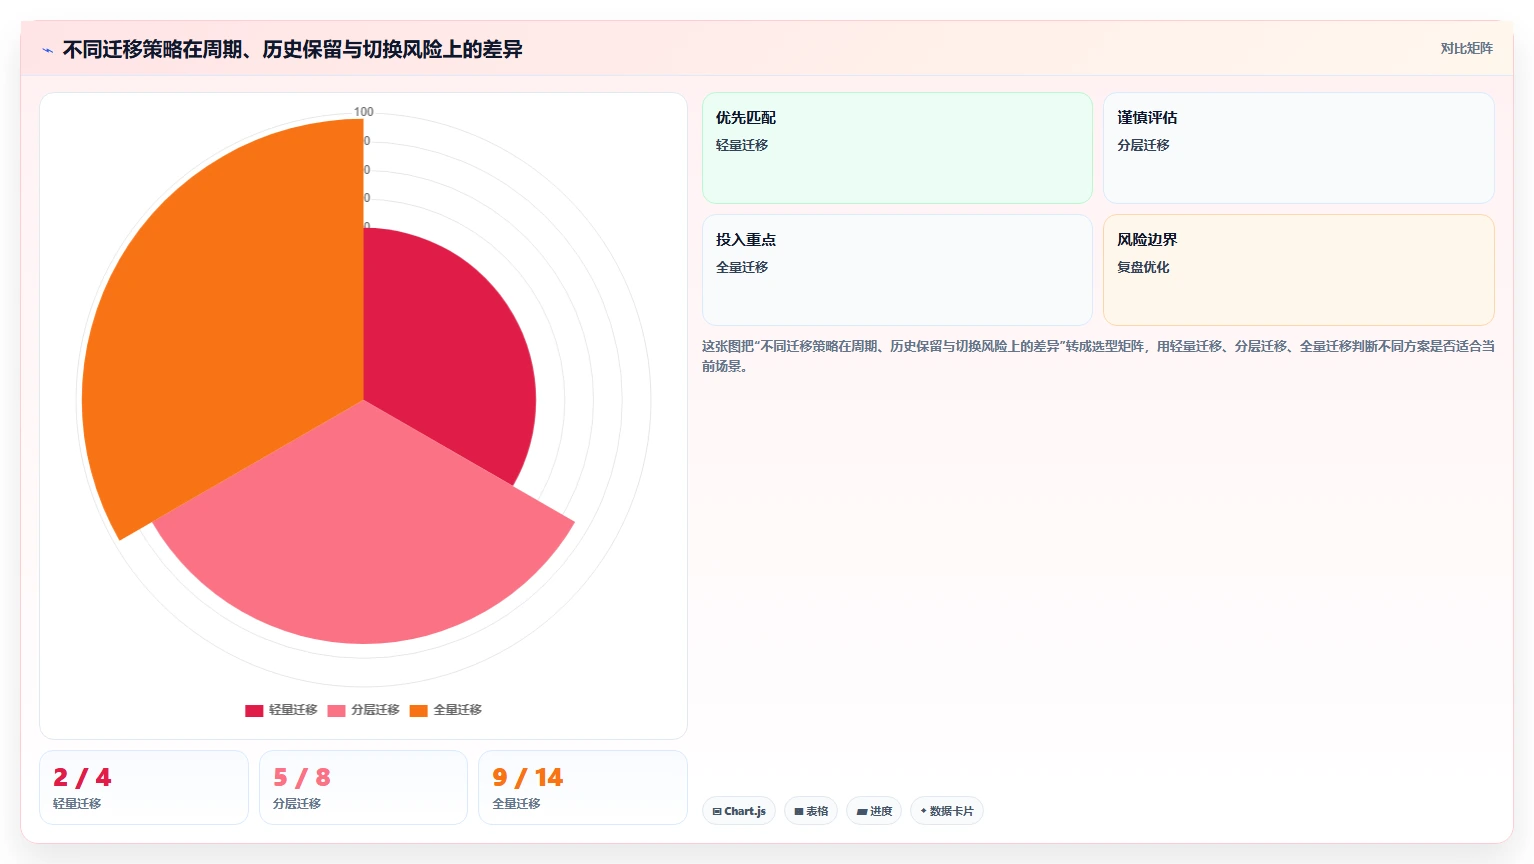
Task: Click the 数据卡片 tag chip
Action: [x=947, y=811]
